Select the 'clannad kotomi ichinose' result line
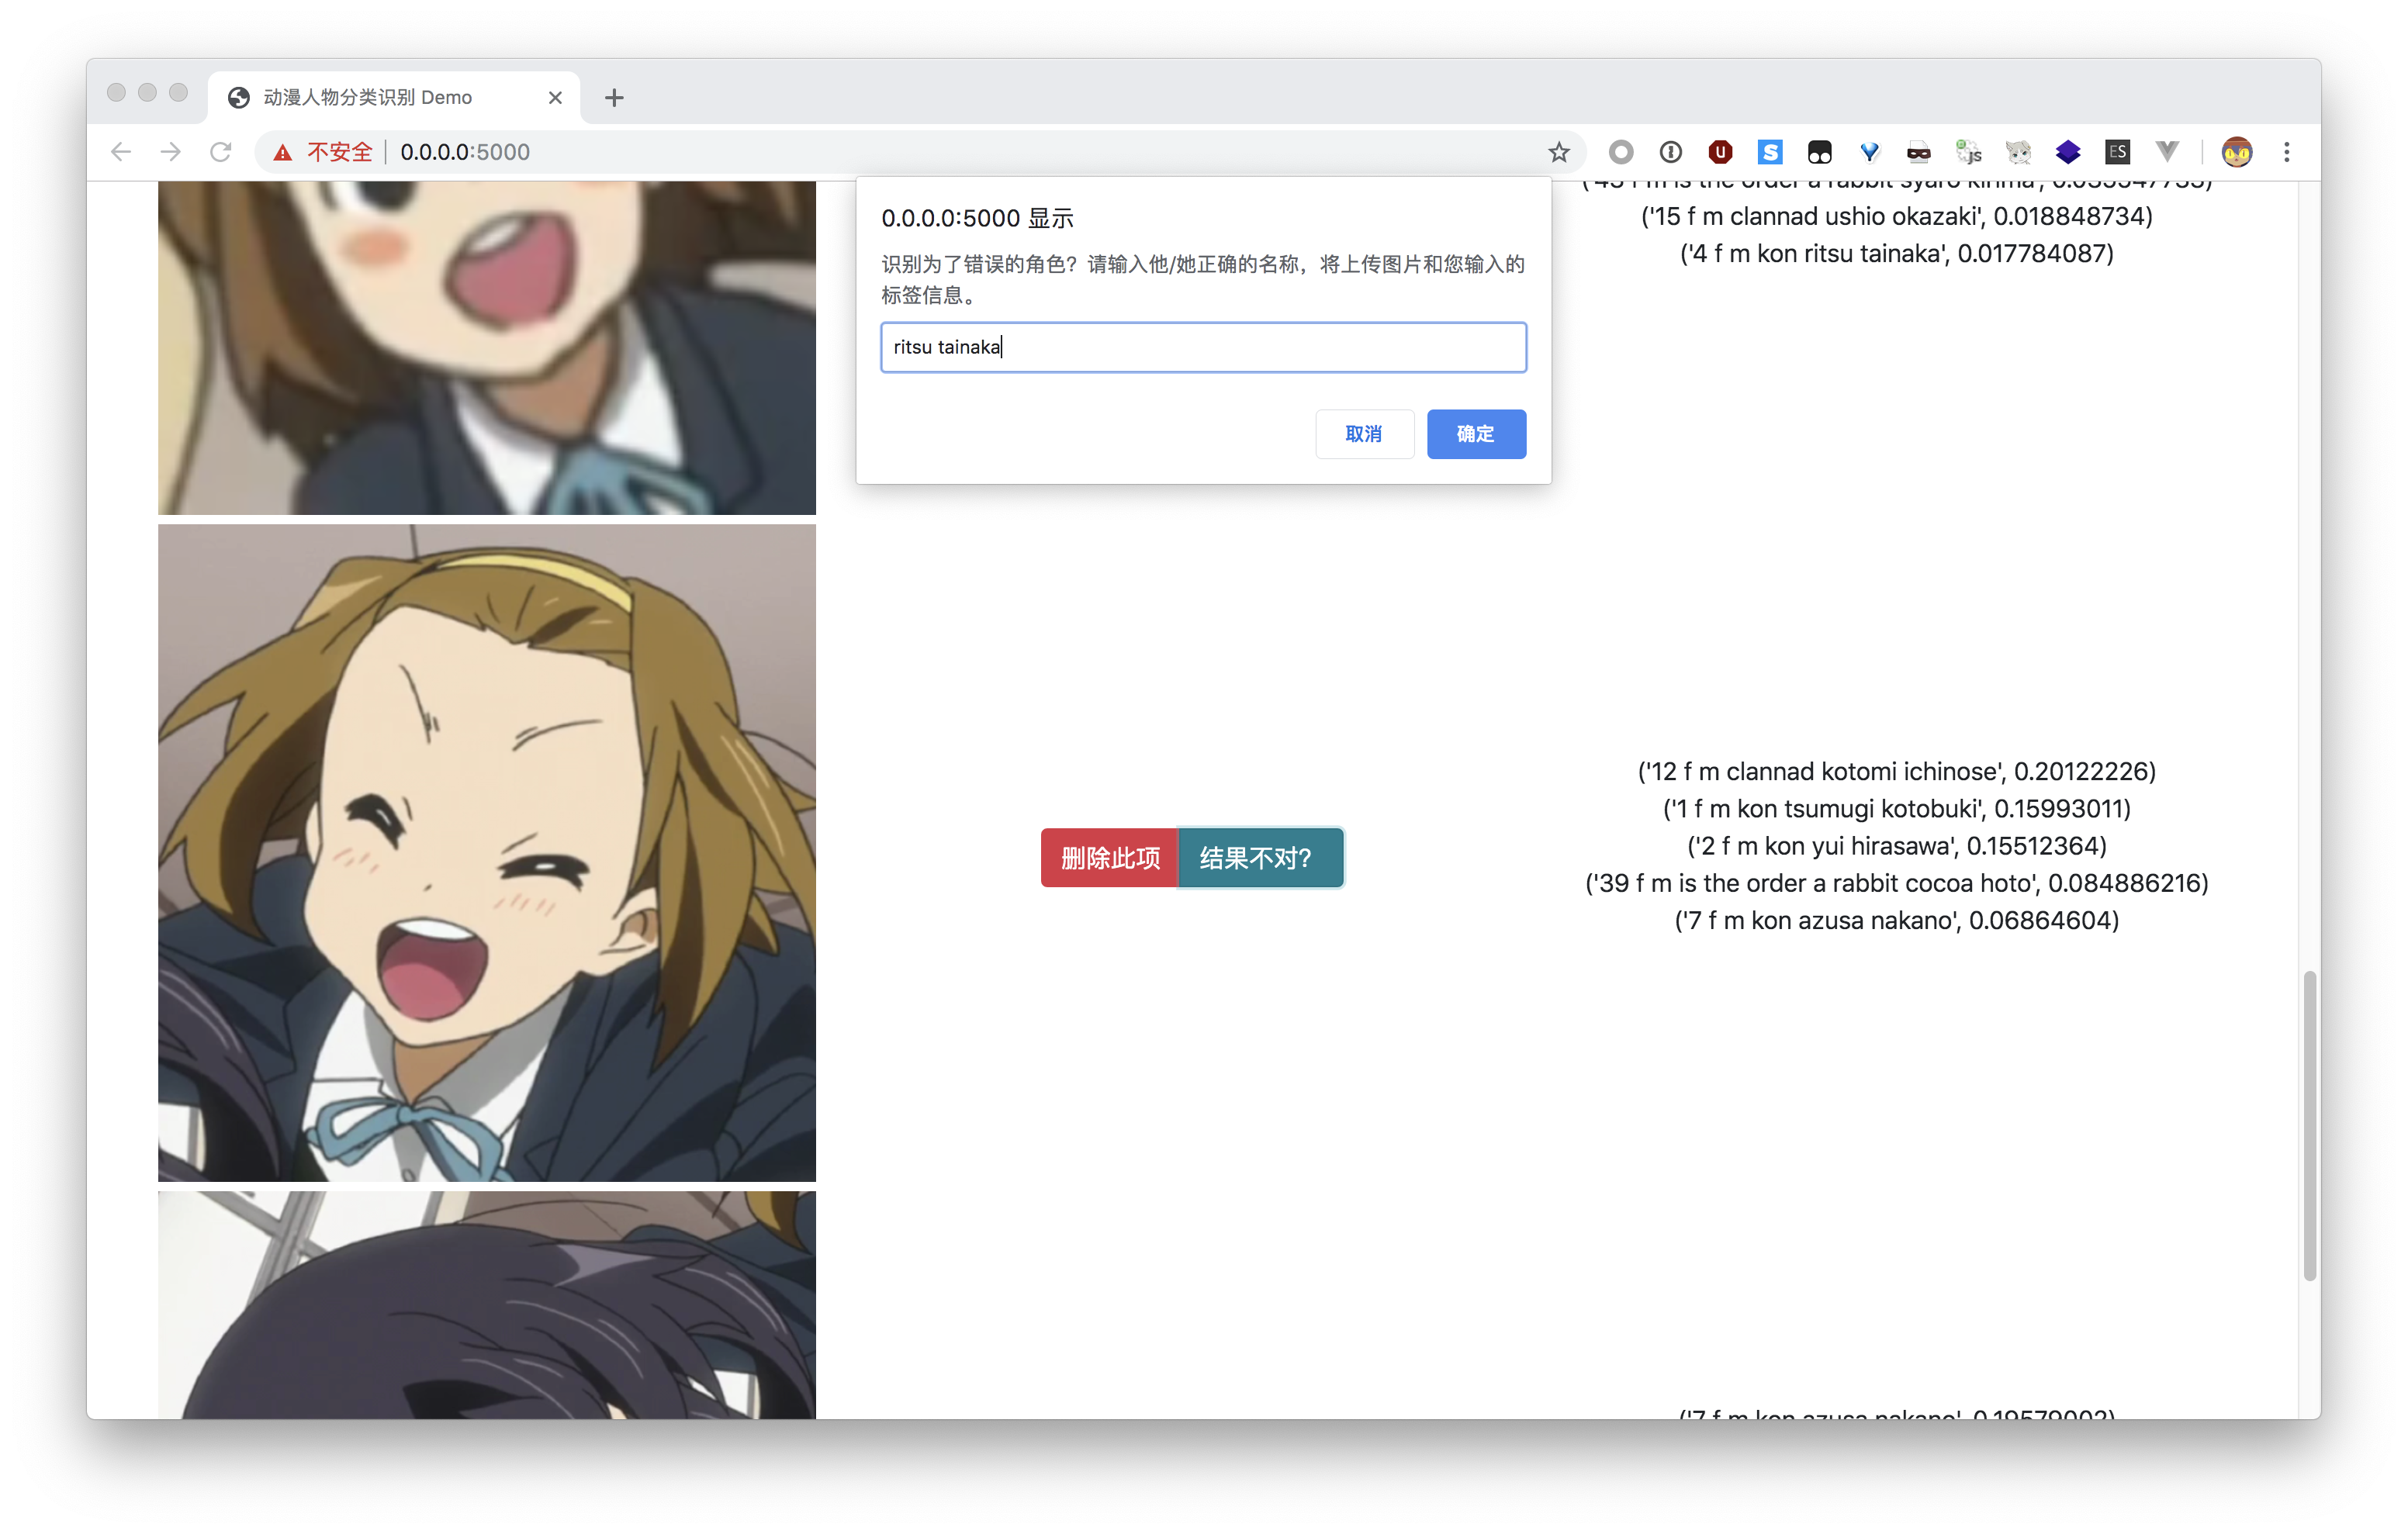Screen dimensions: 2408x1534 1897,772
